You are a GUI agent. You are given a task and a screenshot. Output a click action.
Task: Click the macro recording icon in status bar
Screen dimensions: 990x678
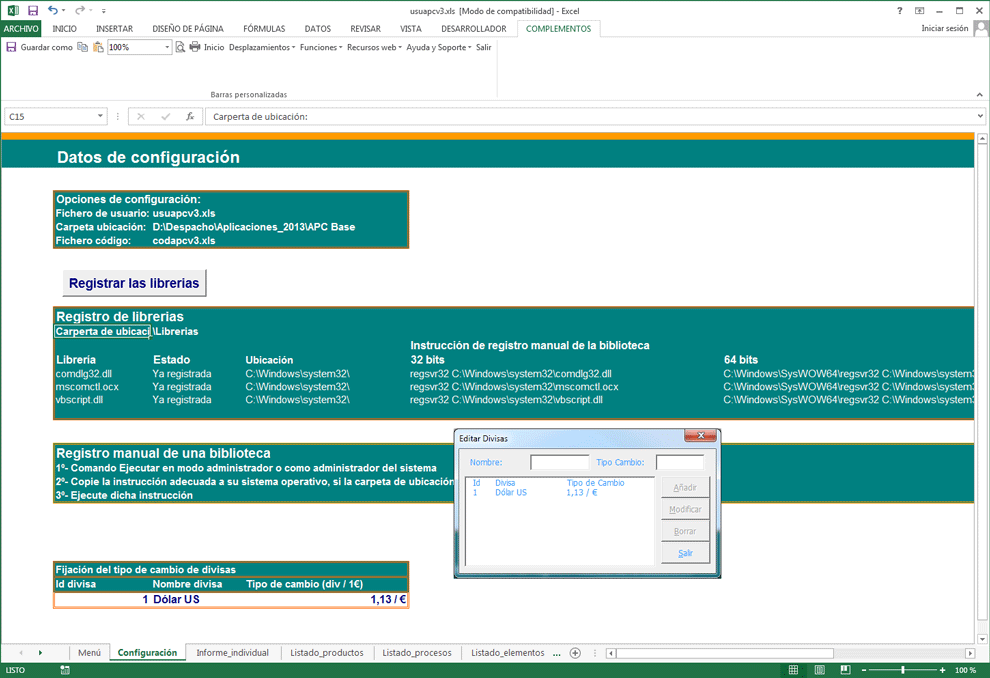(x=65, y=670)
